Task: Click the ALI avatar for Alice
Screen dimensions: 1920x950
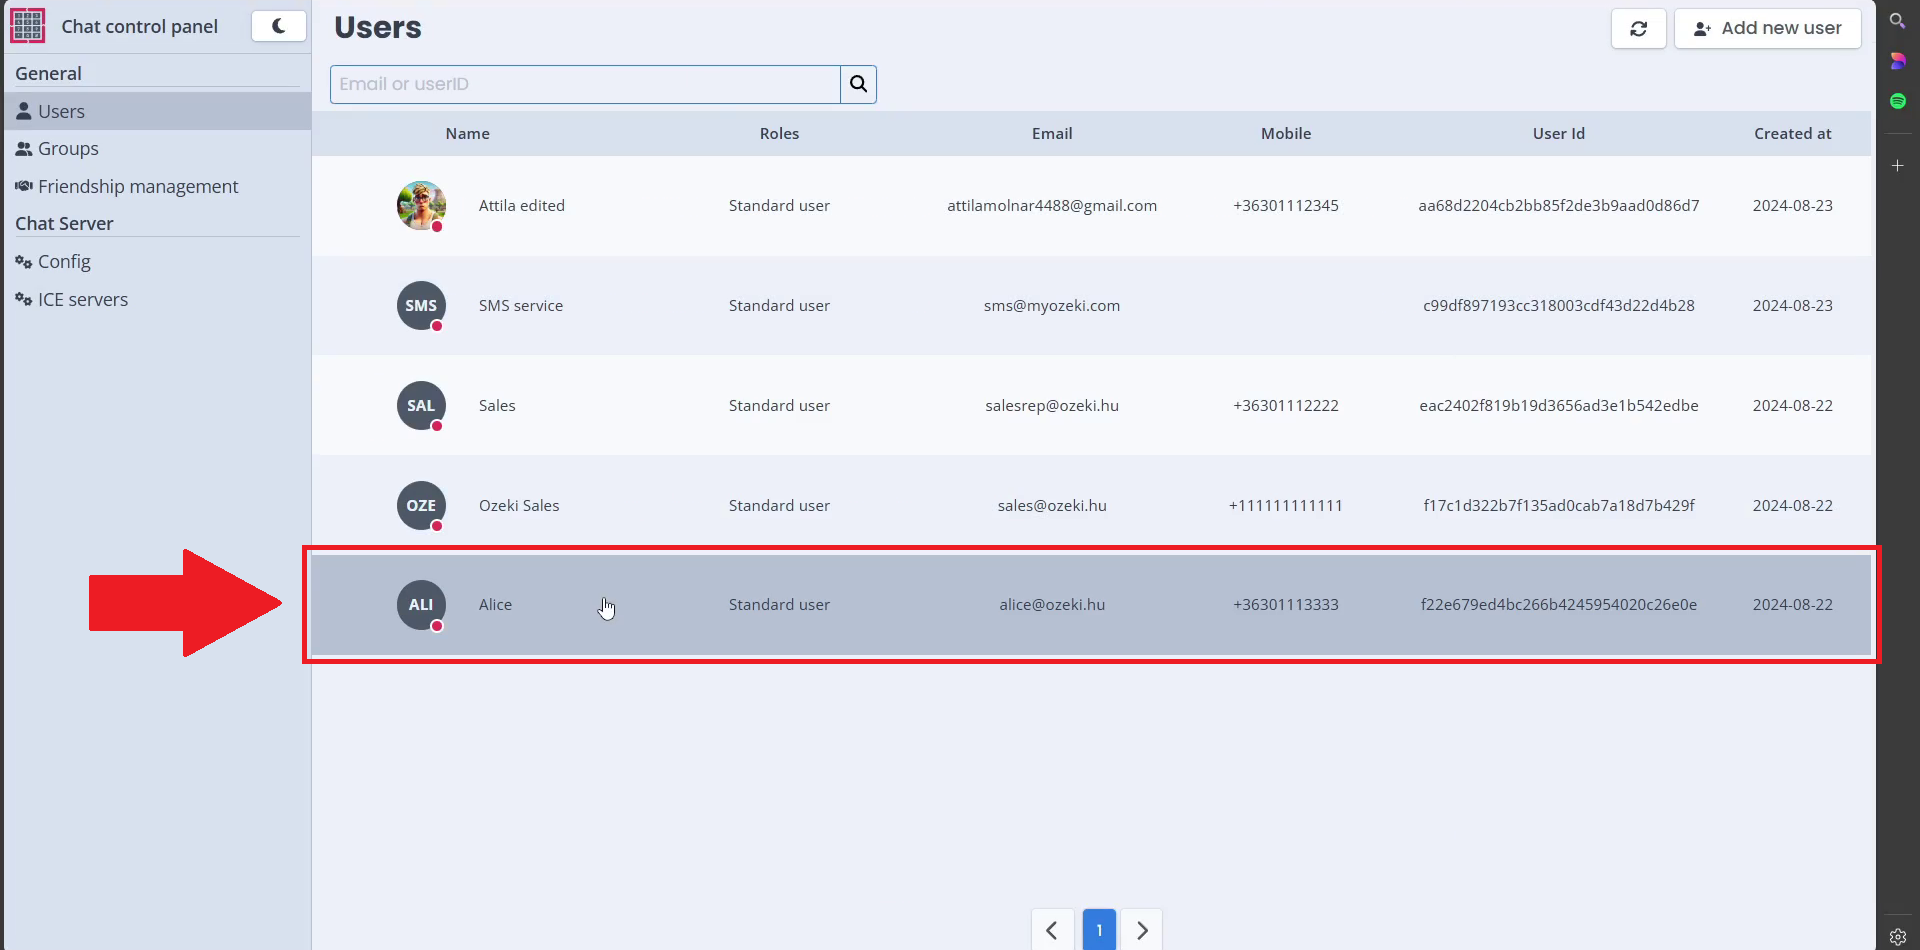Action: [421, 605]
